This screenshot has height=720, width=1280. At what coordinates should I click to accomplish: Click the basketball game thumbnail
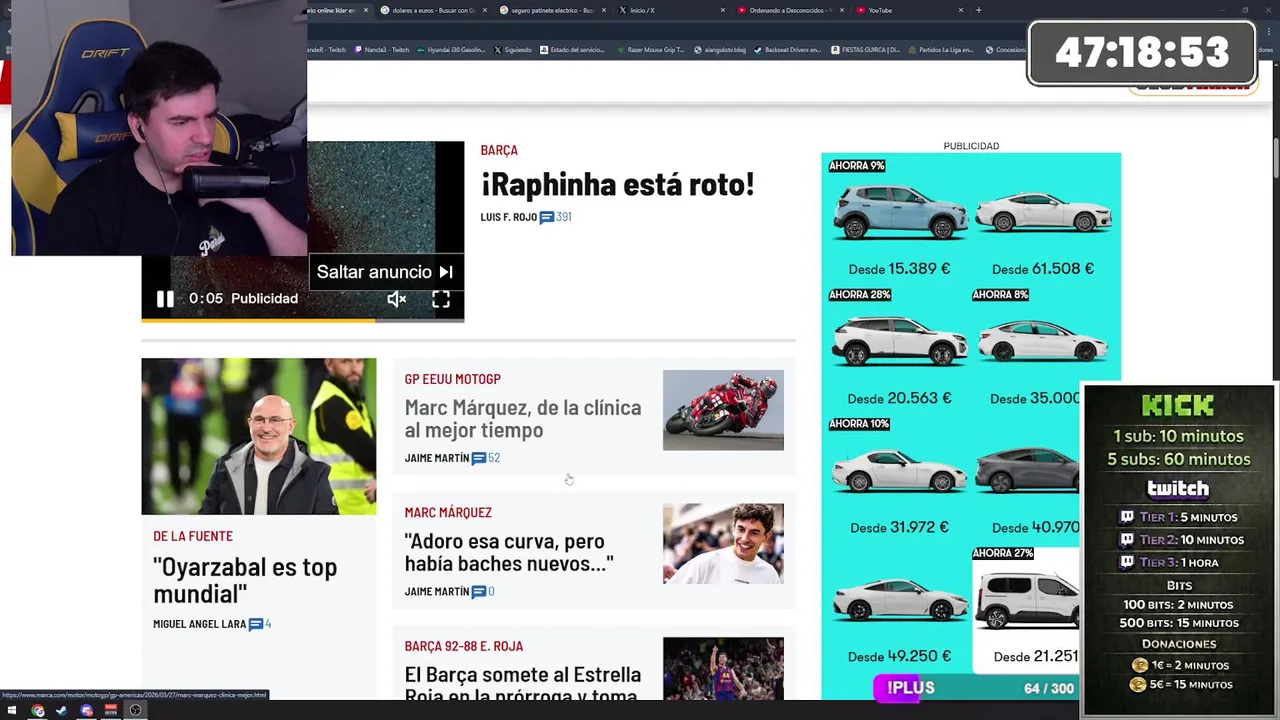[723, 668]
